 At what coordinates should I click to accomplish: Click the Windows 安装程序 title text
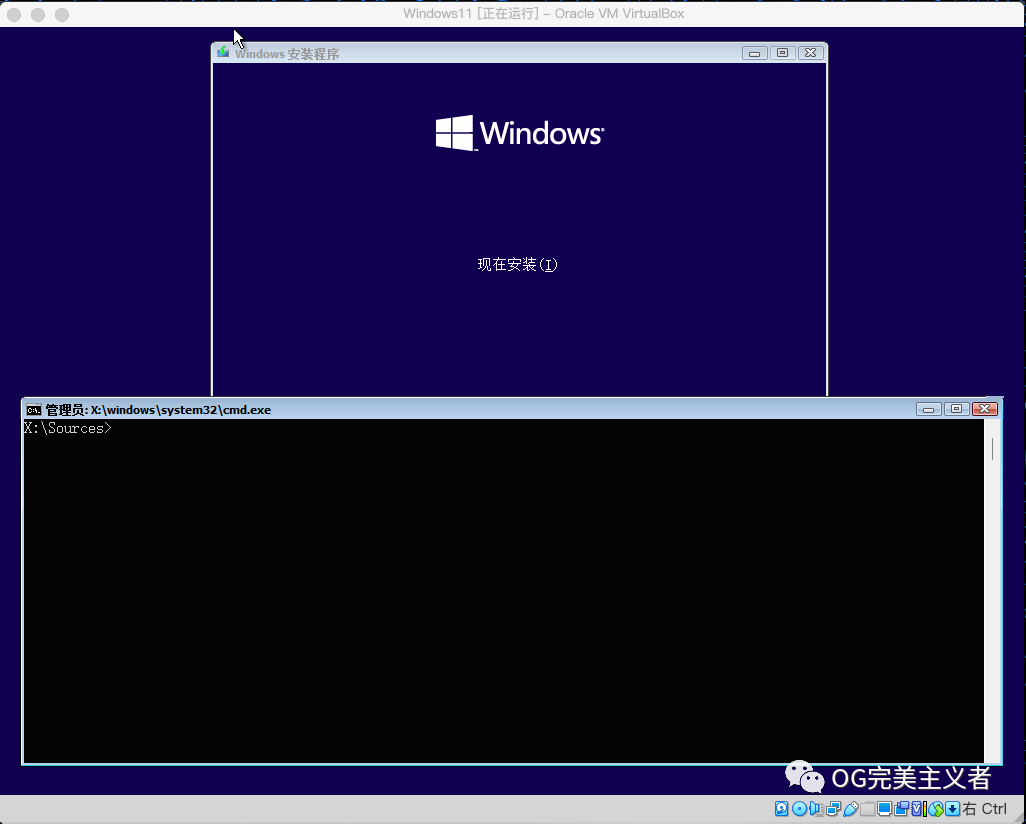pos(287,54)
